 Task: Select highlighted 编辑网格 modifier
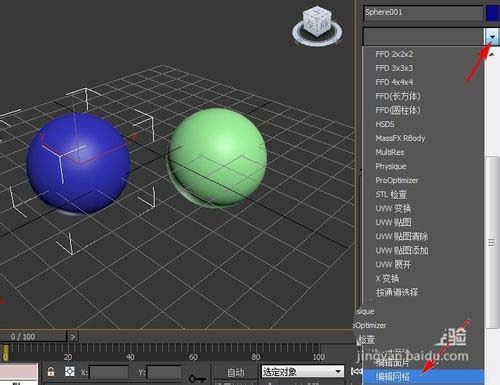click(423, 377)
